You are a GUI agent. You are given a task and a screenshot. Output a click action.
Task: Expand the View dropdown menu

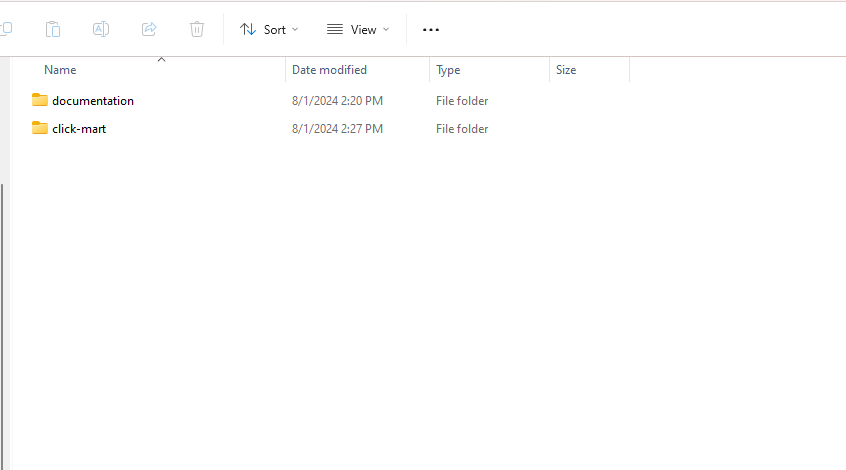point(358,30)
